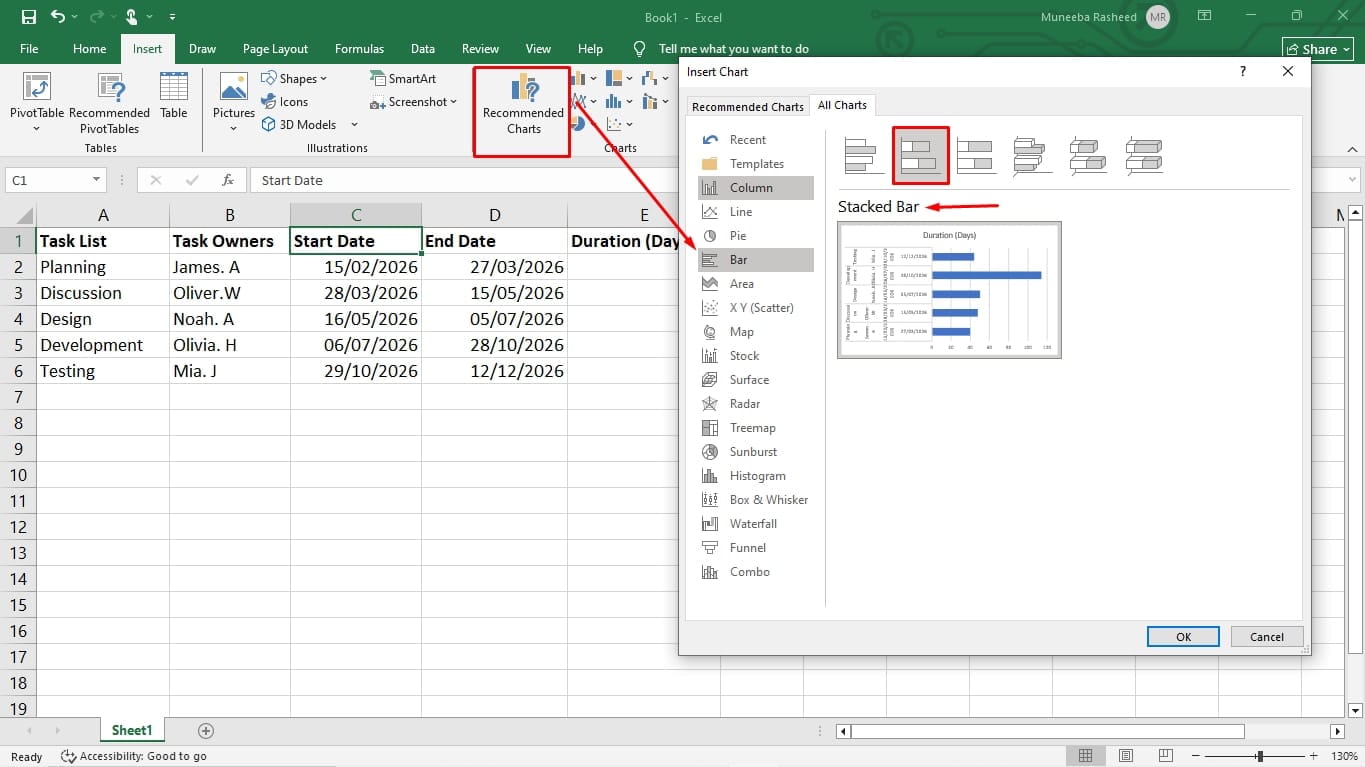The height and width of the screenshot is (767, 1365).
Task: Switch to the Page Layout ribbon tab
Action: (x=275, y=49)
